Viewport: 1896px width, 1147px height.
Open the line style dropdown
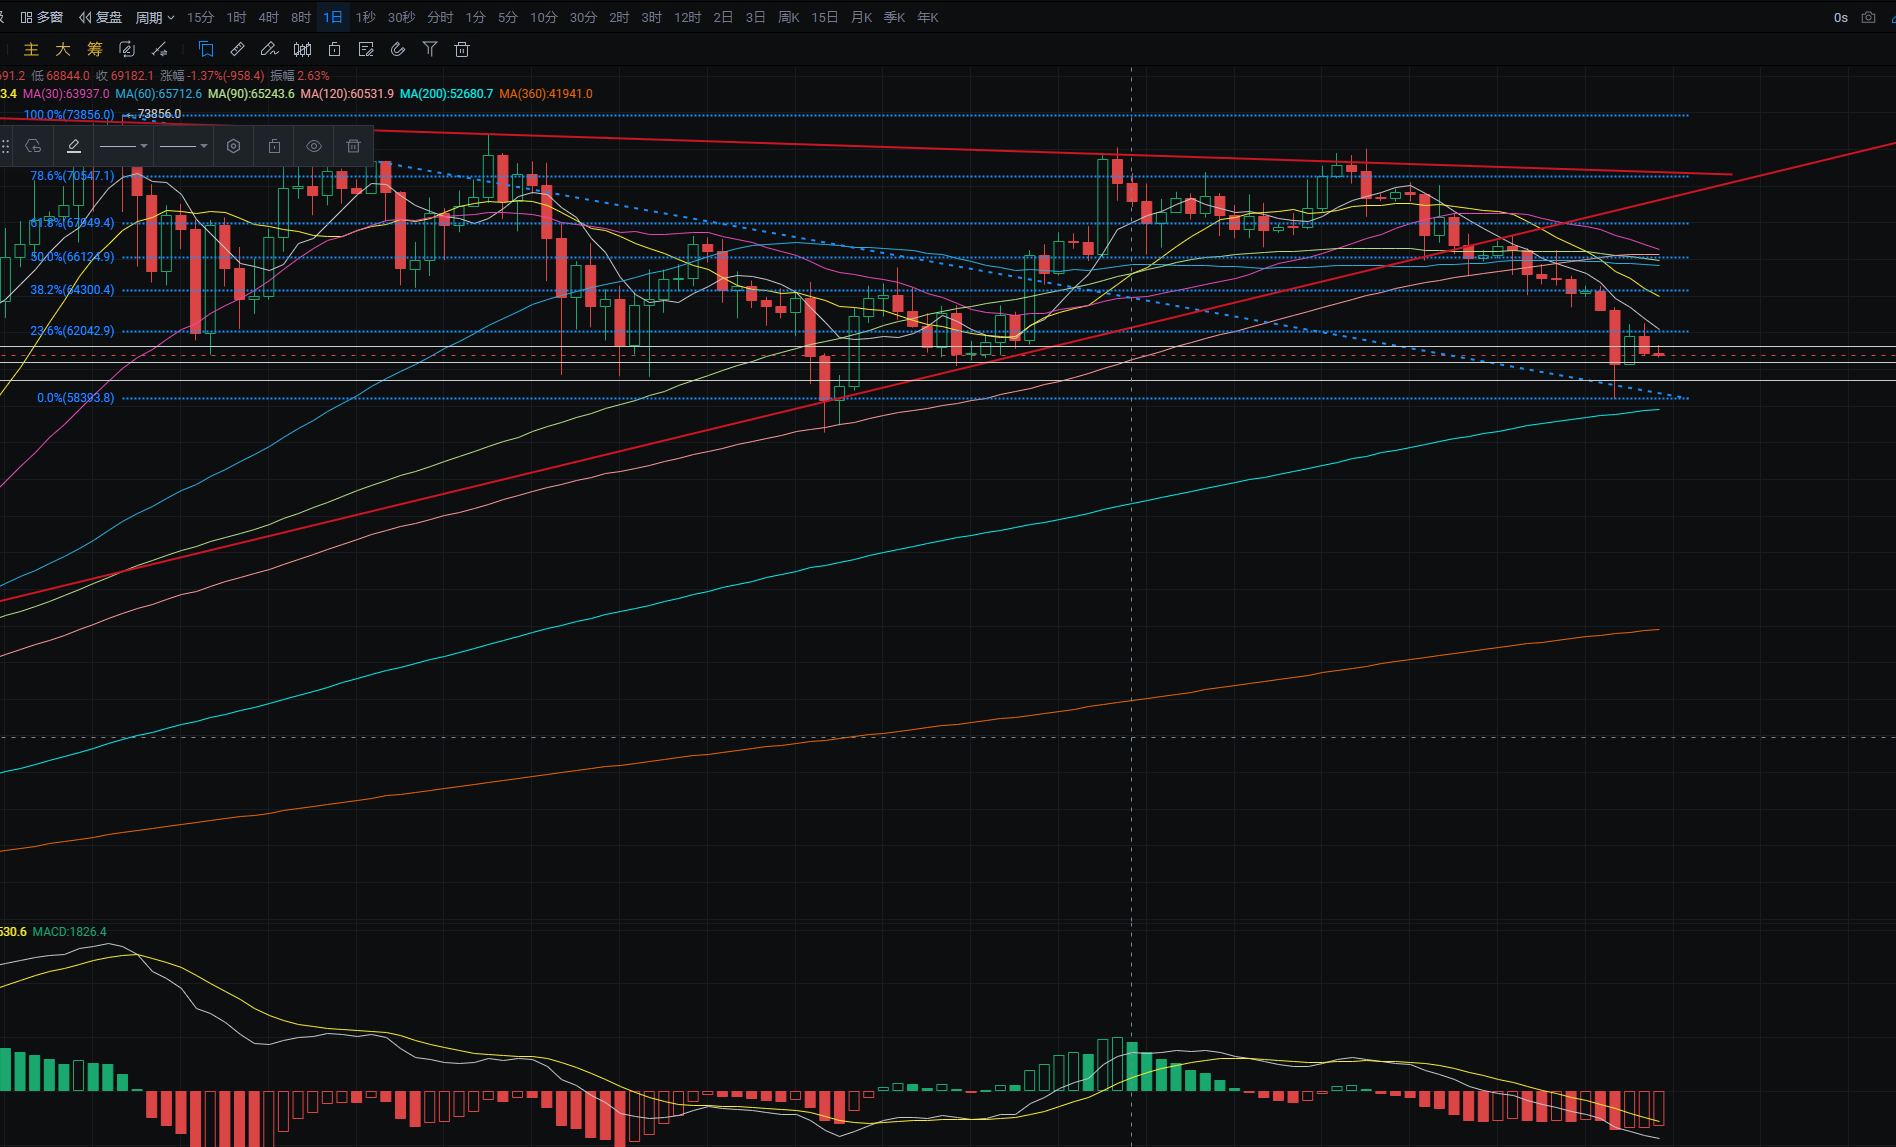124,146
